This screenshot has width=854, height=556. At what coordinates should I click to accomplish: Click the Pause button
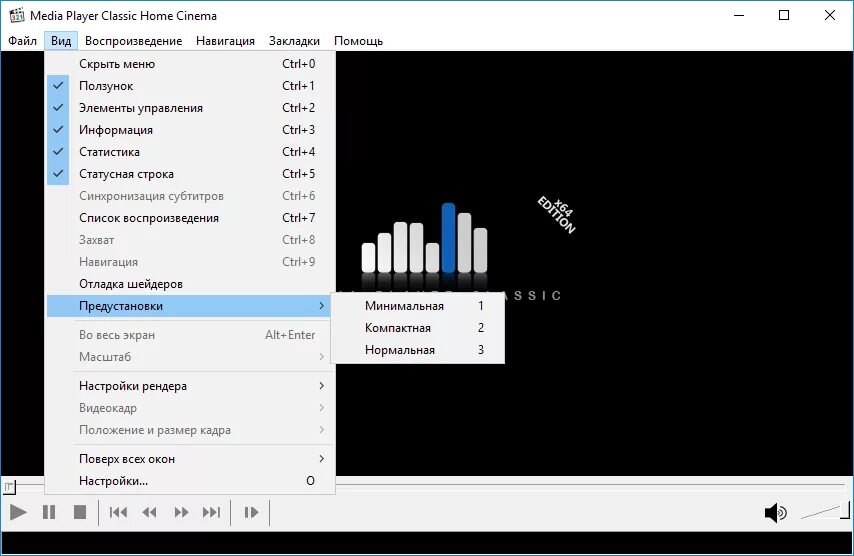pos(49,512)
